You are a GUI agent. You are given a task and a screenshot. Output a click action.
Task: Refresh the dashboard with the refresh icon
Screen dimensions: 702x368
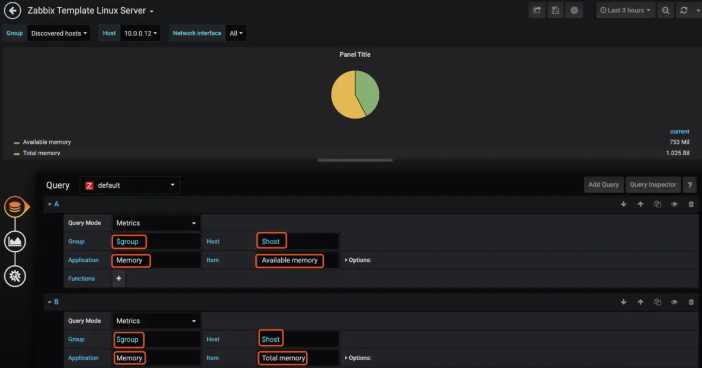click(x=684, y=10)
